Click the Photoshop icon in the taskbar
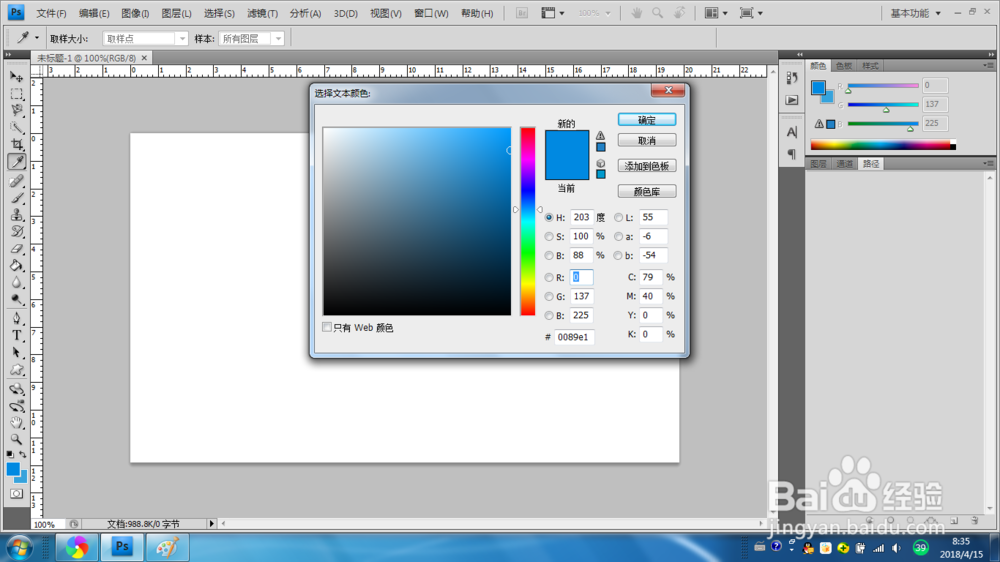1000x562 pixels. [122, 547]
